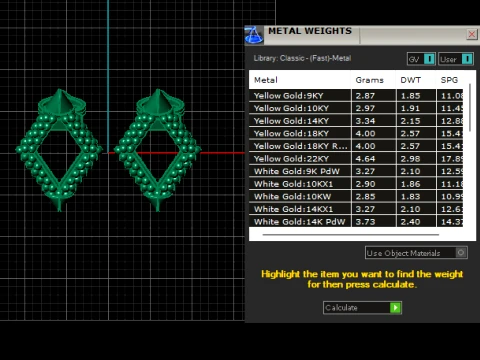Select the Yellow Gold:10KY row
Image resolution: width=480 pixels, height=360 pixels.
(356, 108)
